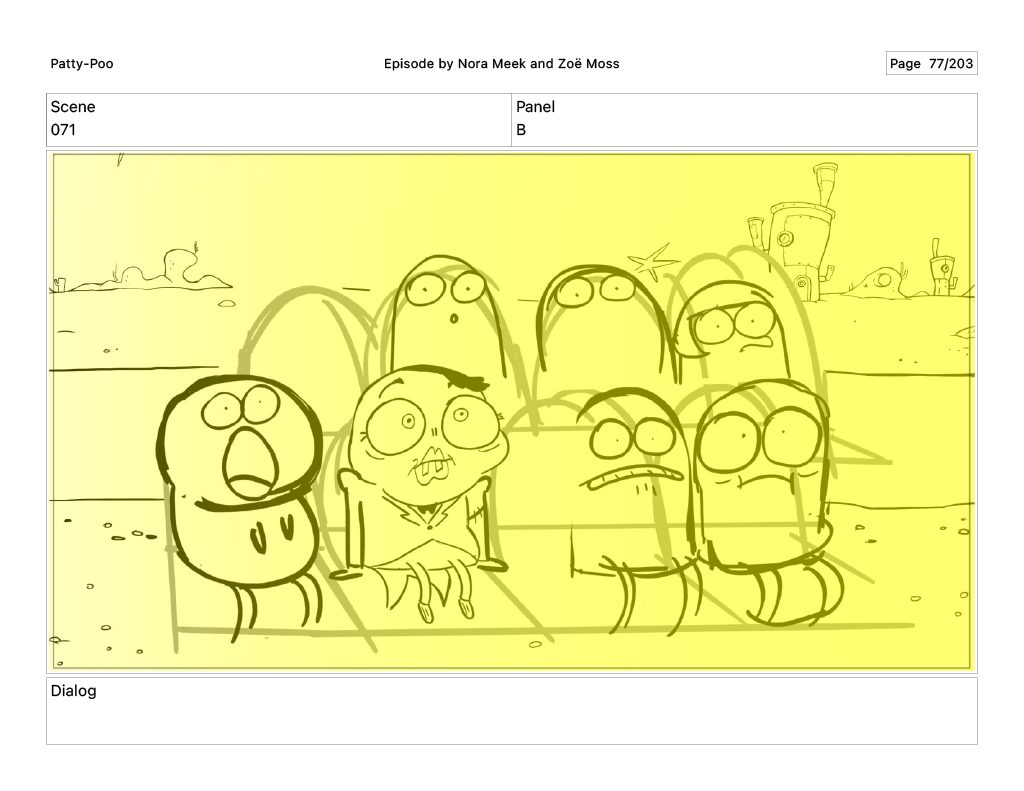Screen dimensions: 1024x791
Task: Click inside the empty Dialog box
Action: coord(511,722)
